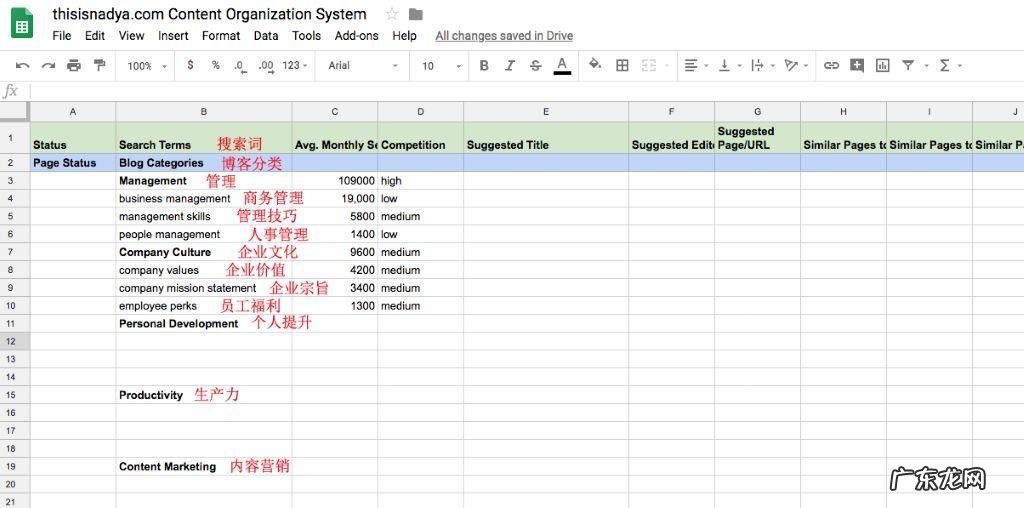1024x508 pixels.
Task: Click the document title to rename
Action: pyautogui.click(x=210, y=14)
